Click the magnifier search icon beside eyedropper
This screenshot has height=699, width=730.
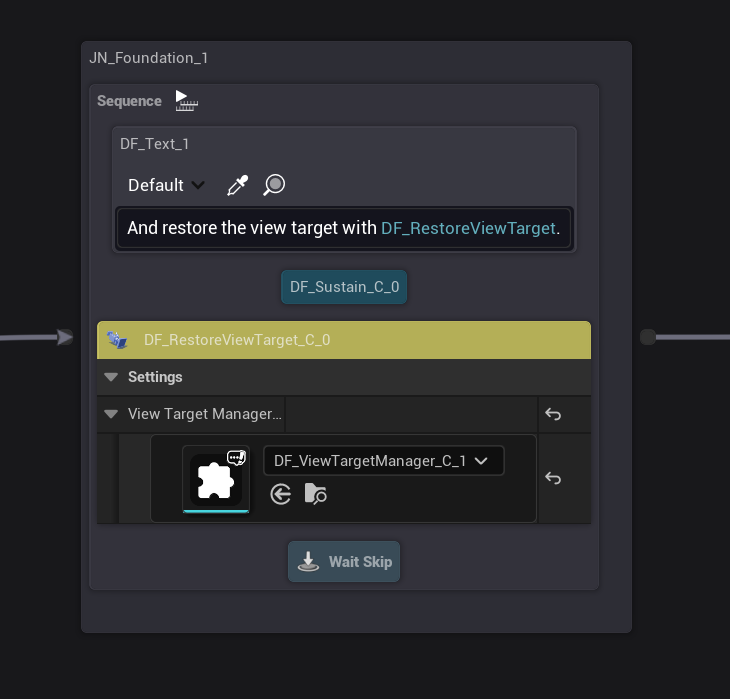coord(274,185)
